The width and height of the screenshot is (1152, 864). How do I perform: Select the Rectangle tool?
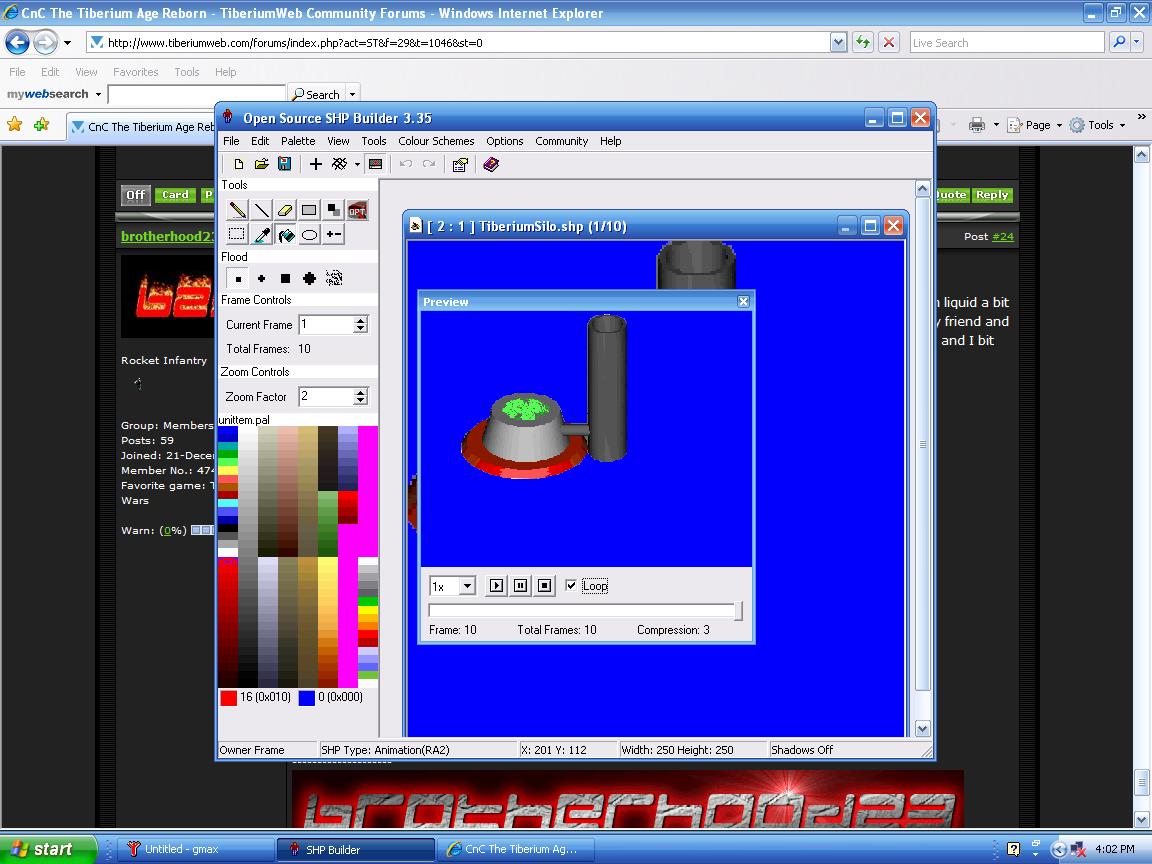click(x=309, y=210)
